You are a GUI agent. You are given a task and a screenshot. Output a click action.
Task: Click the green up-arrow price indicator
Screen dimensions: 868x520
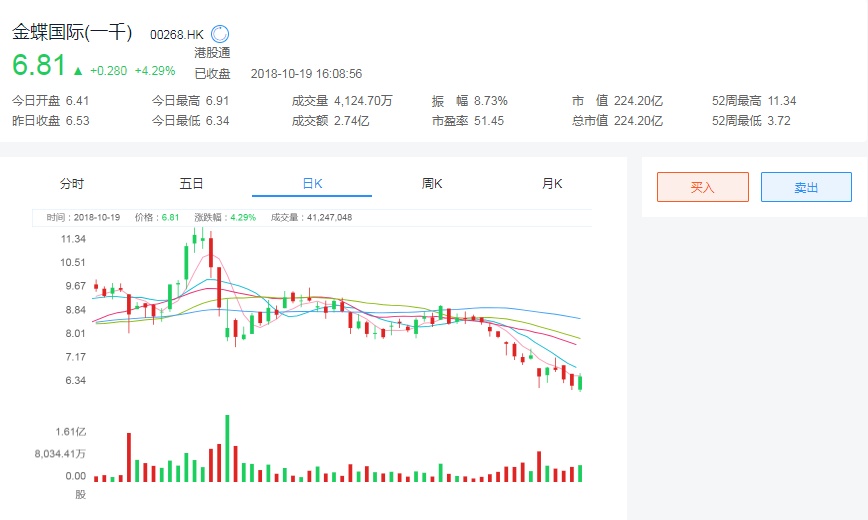pos(77,71)
